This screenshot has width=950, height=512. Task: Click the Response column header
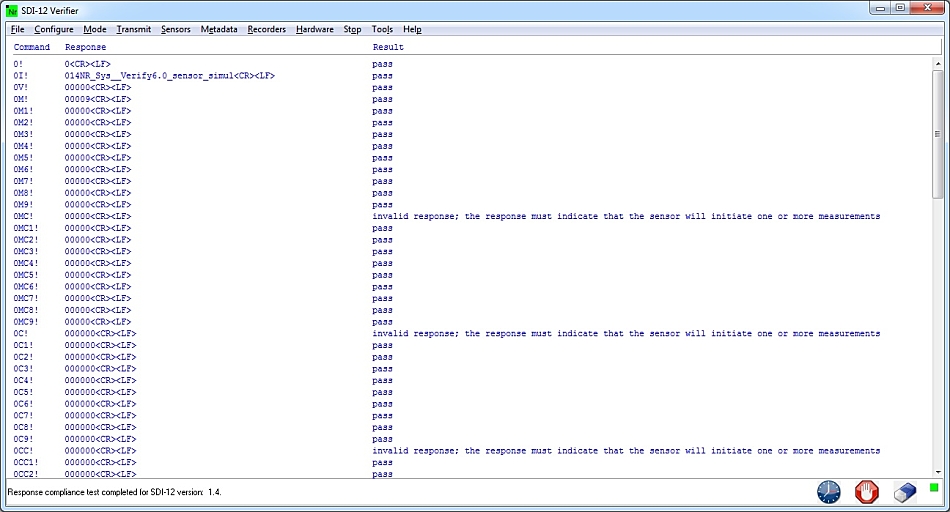tap(85, 47)
